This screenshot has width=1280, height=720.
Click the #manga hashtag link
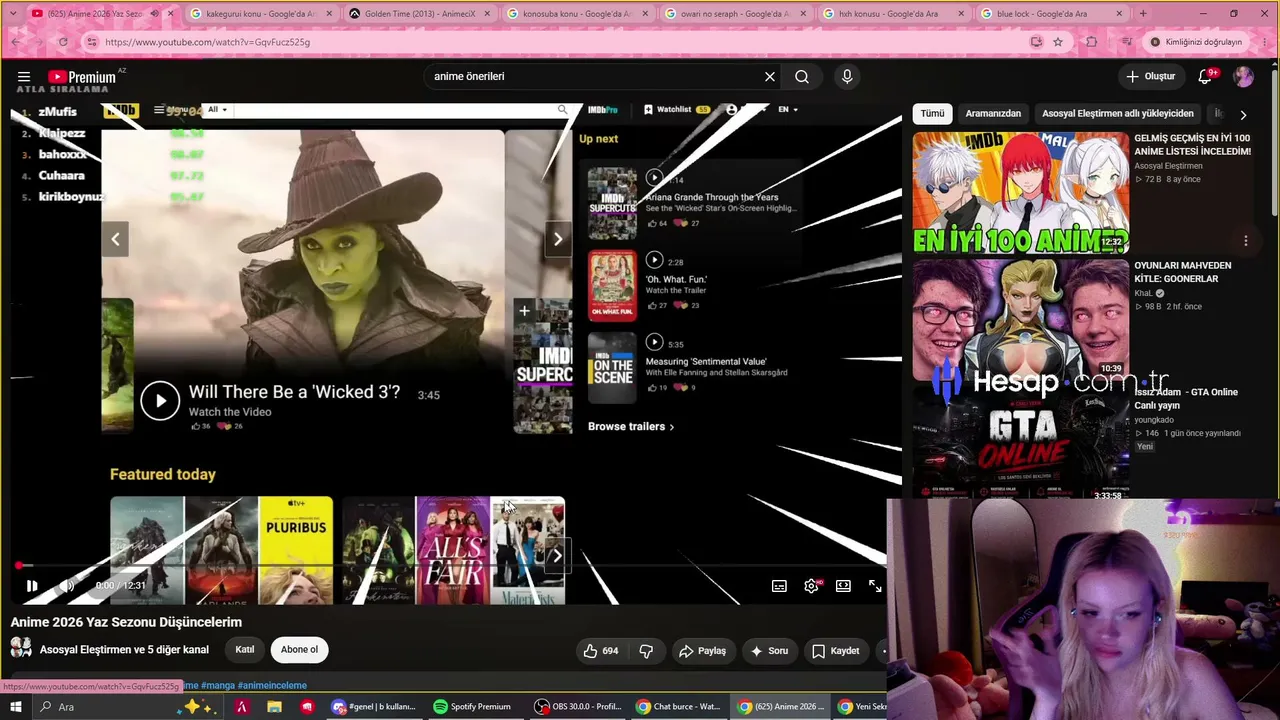coord(217,686)
